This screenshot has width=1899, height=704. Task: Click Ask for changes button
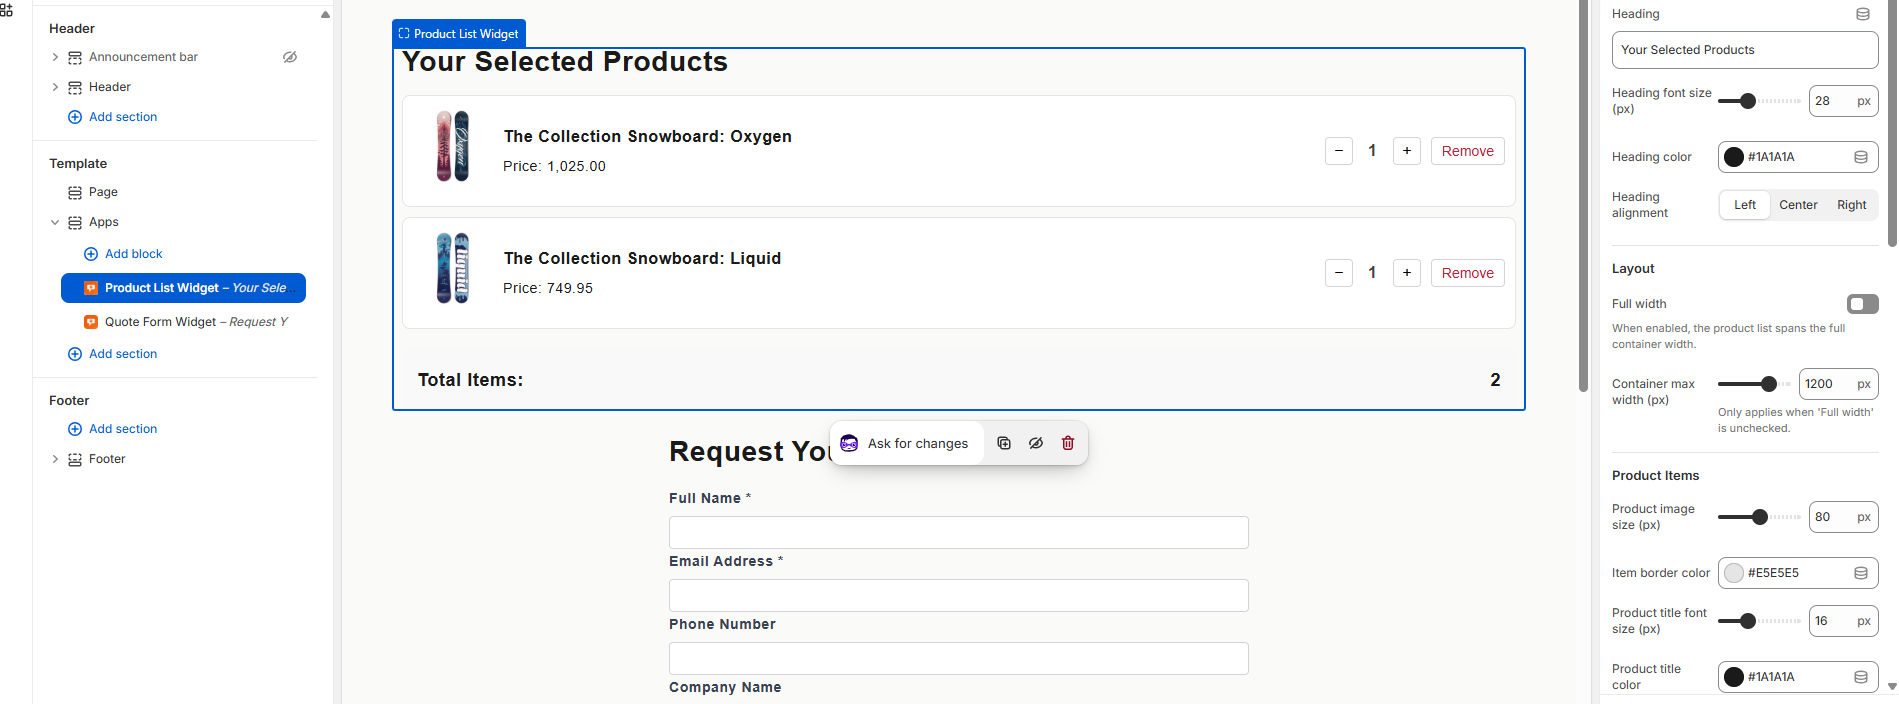[906, 443]
